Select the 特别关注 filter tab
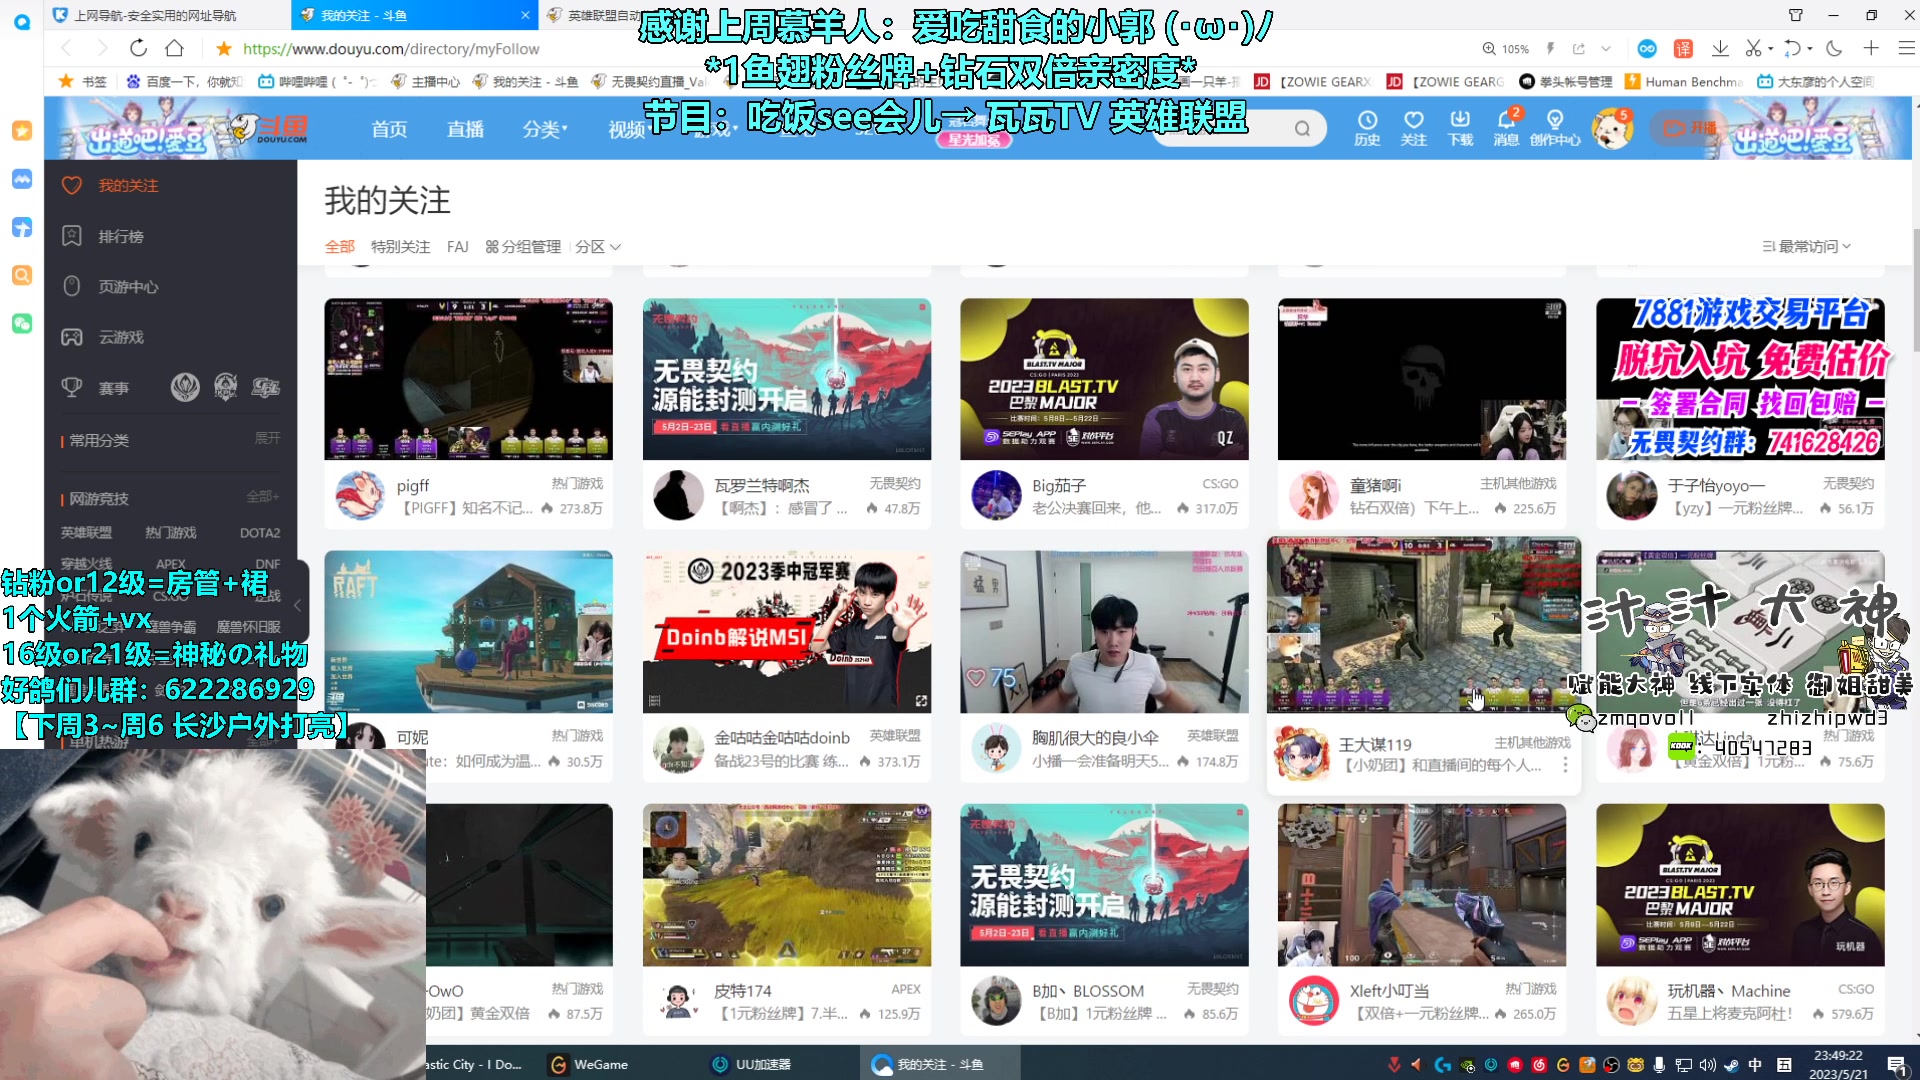The height and width of the screenshot is (1080, 1920). (x=400, y=246)
